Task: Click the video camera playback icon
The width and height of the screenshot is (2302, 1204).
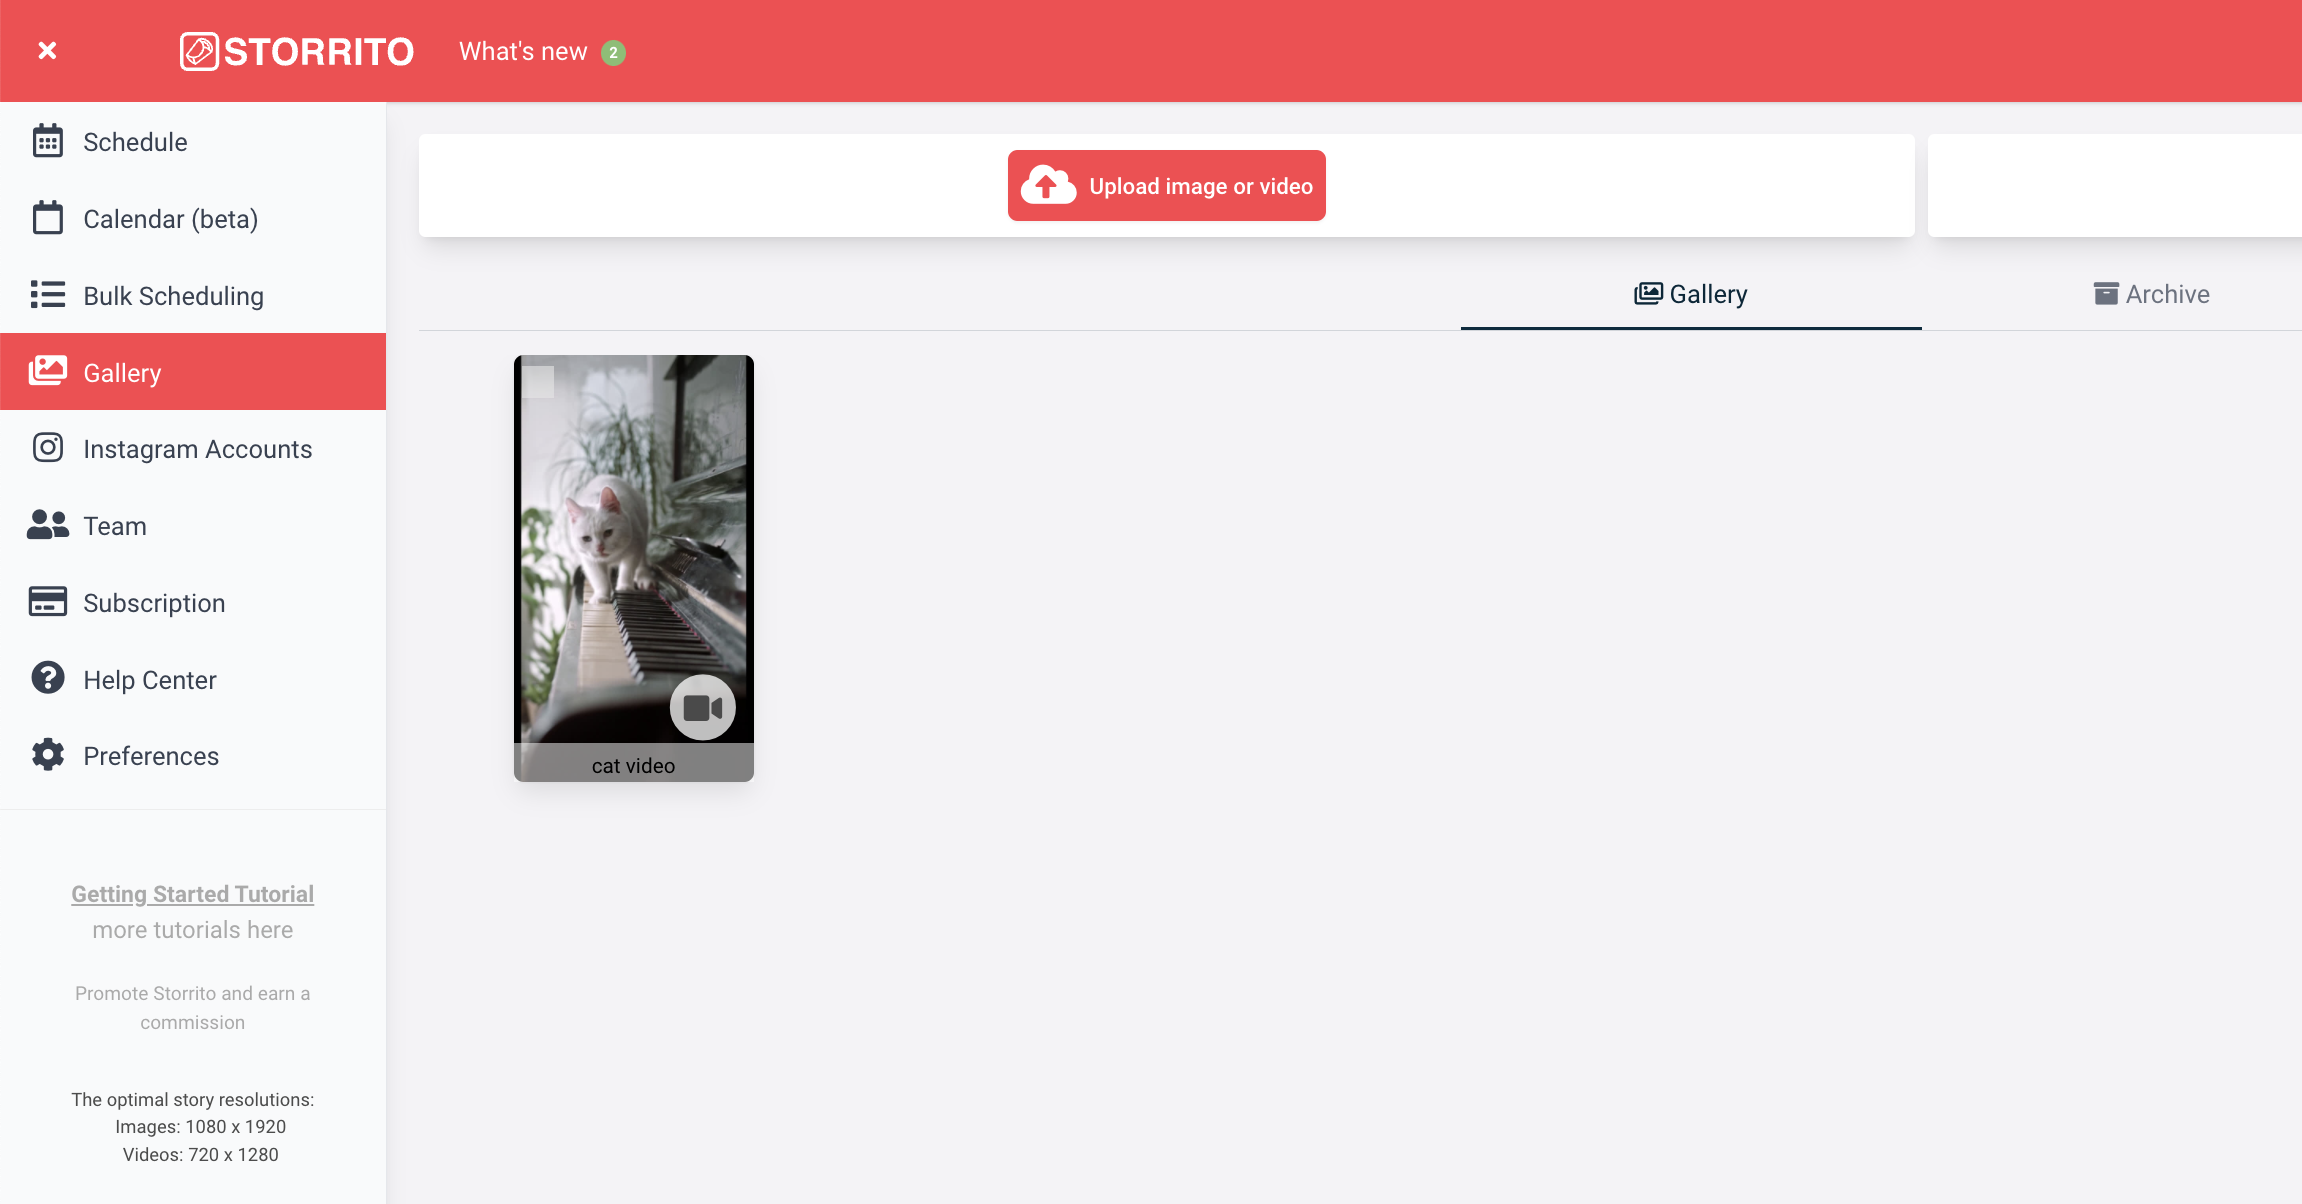Action: [700, 708]
